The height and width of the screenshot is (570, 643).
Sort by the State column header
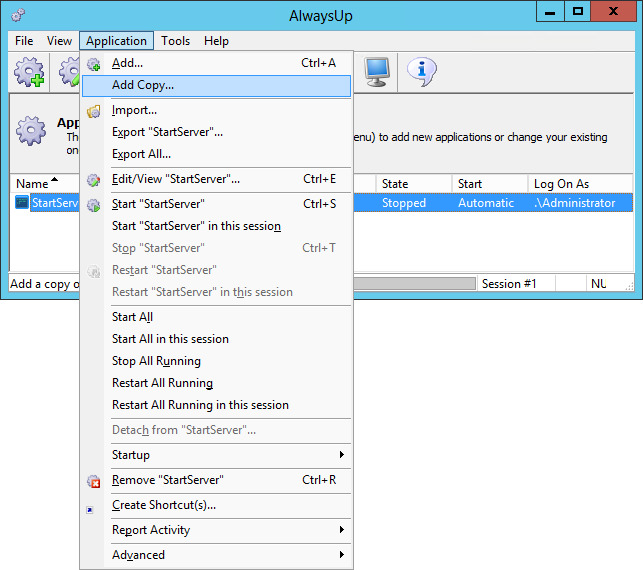[413, 183]
